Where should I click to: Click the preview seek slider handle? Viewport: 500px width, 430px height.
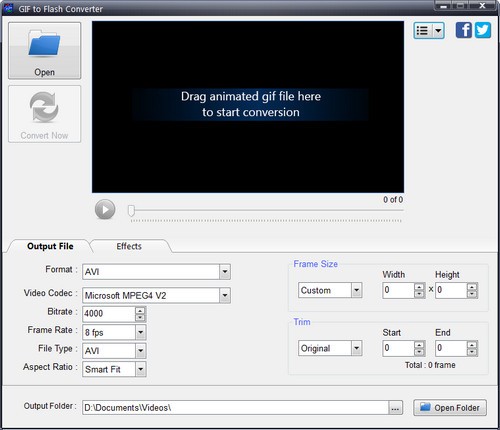[131, 211]
